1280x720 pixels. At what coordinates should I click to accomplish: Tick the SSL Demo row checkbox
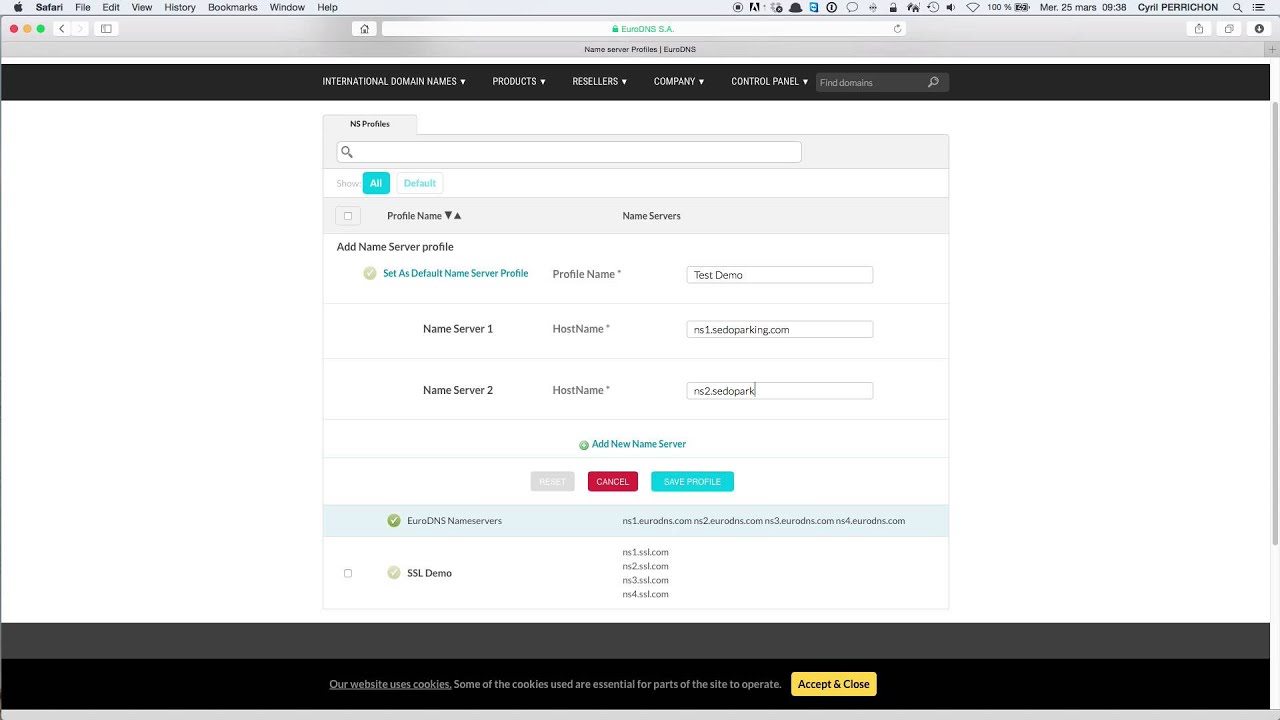[348, 573]
